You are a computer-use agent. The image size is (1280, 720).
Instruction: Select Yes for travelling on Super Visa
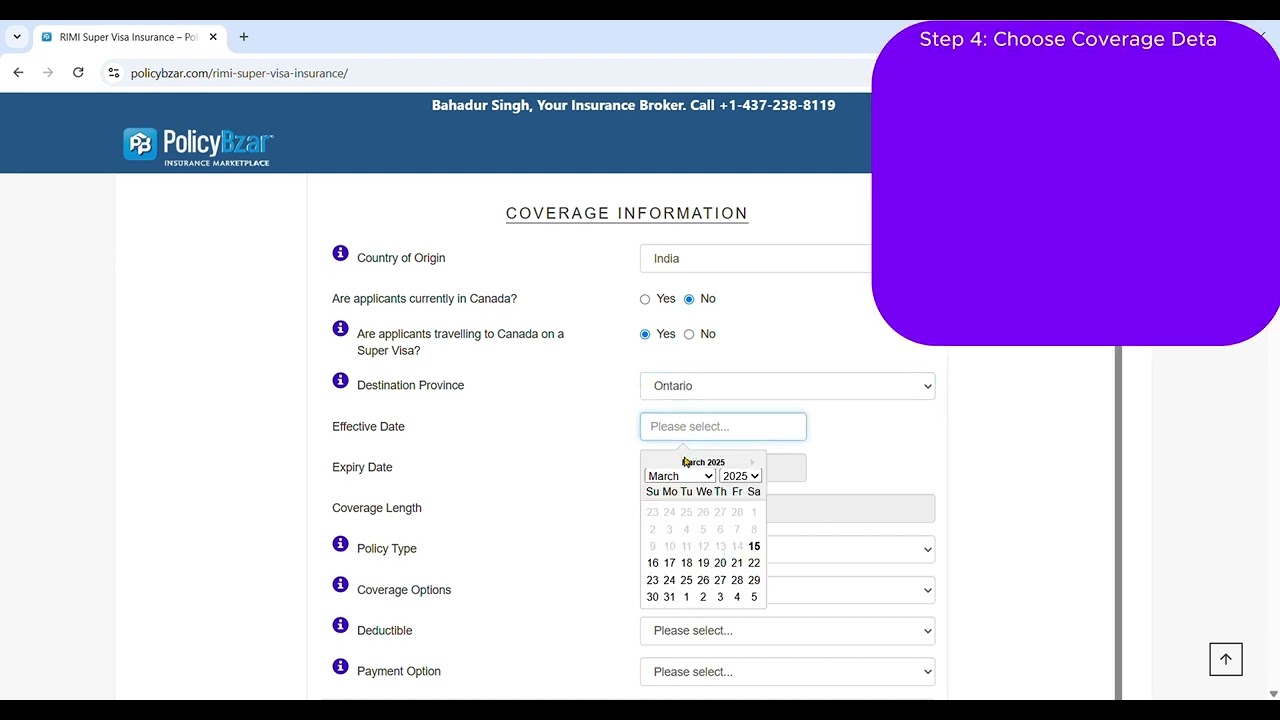click(x=645, y=334)
